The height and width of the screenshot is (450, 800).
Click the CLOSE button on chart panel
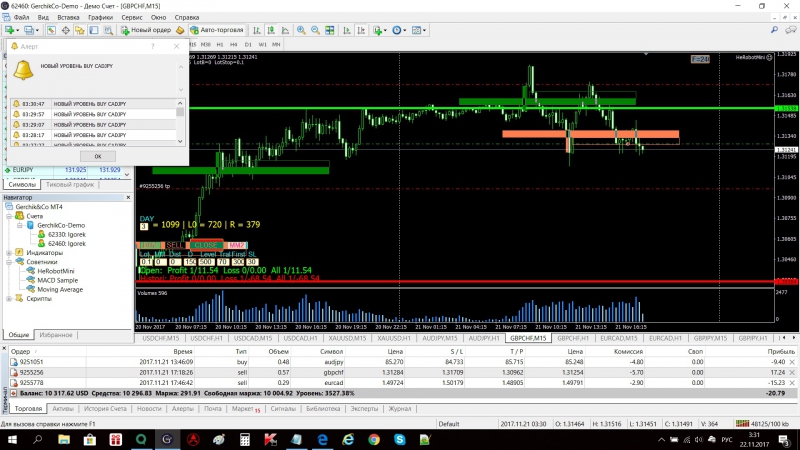click(207, 245)
